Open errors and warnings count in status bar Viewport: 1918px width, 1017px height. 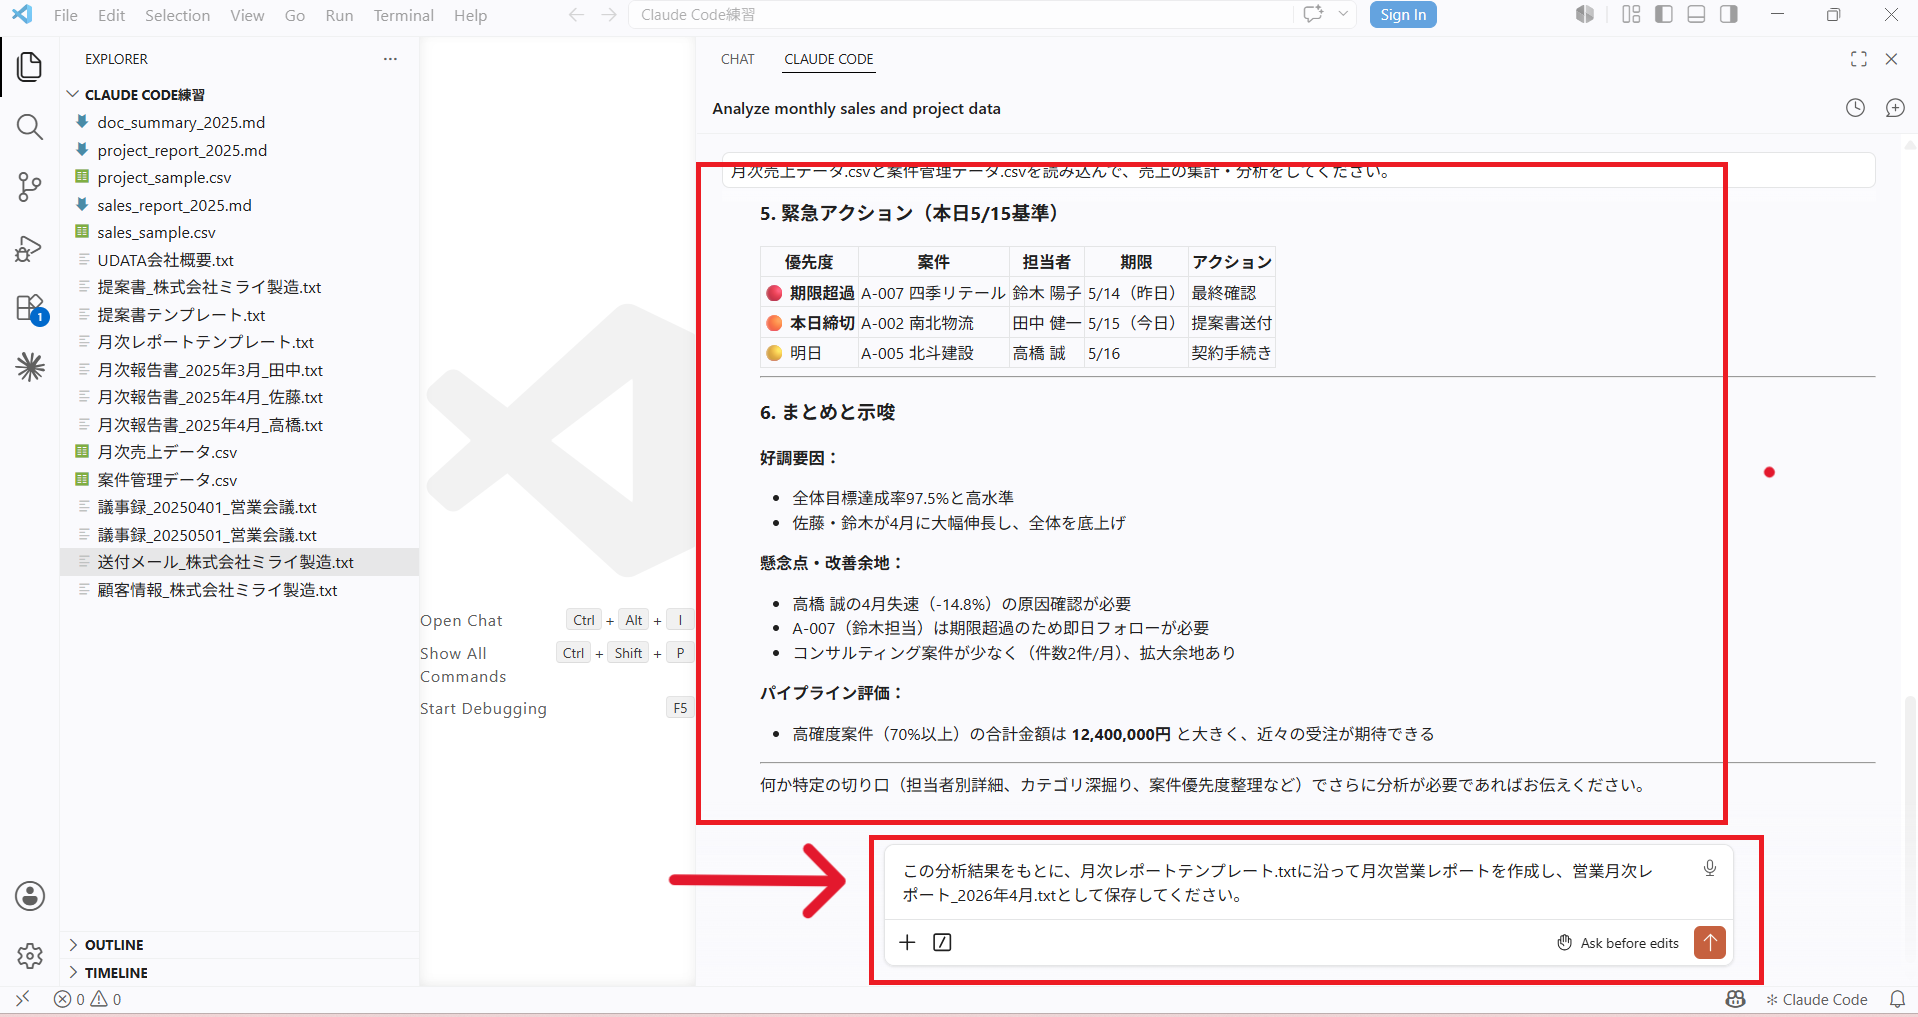(88, 999)
